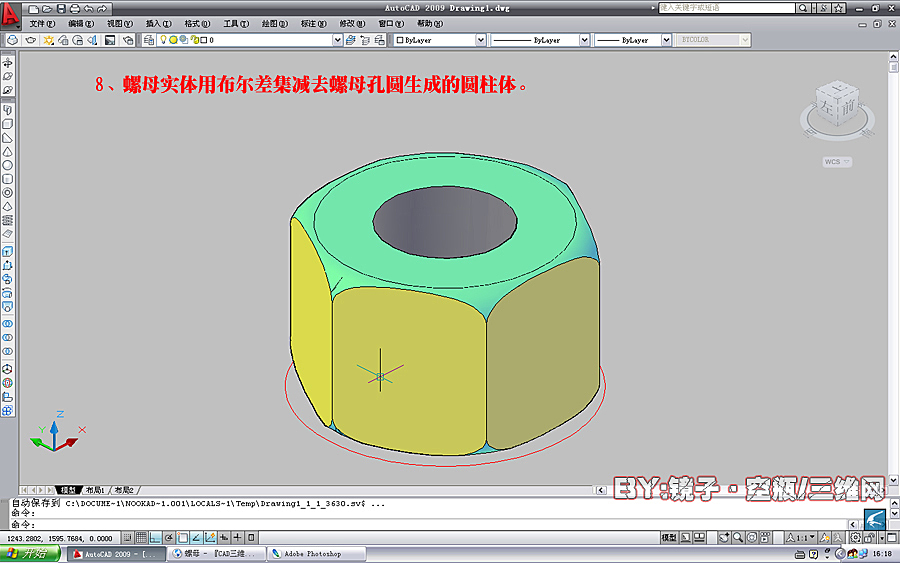The image size is (900, 563).
Task: Toggle Lineweight display in status bar
Action: (237, 538)
